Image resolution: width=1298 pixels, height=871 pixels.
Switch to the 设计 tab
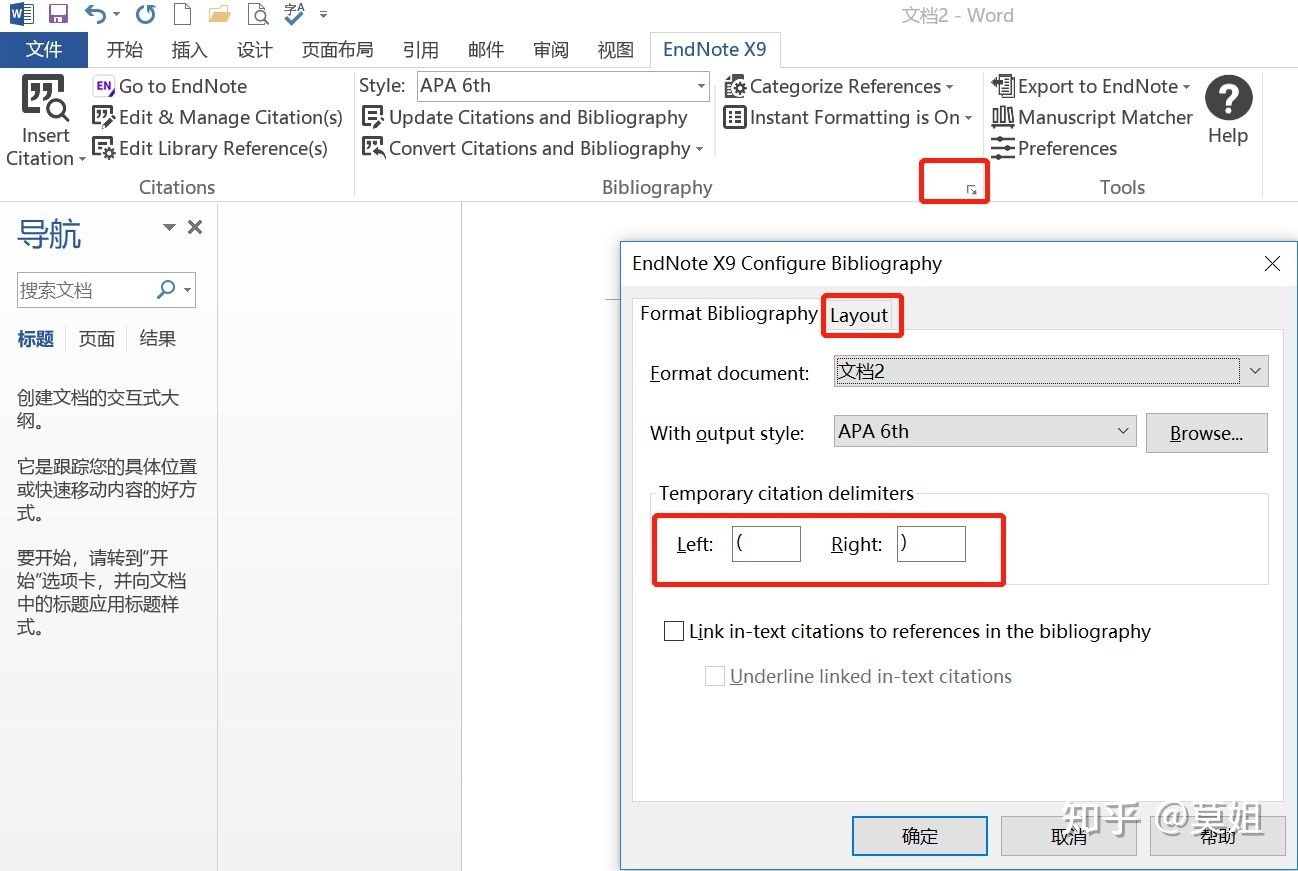click(255, 49)
